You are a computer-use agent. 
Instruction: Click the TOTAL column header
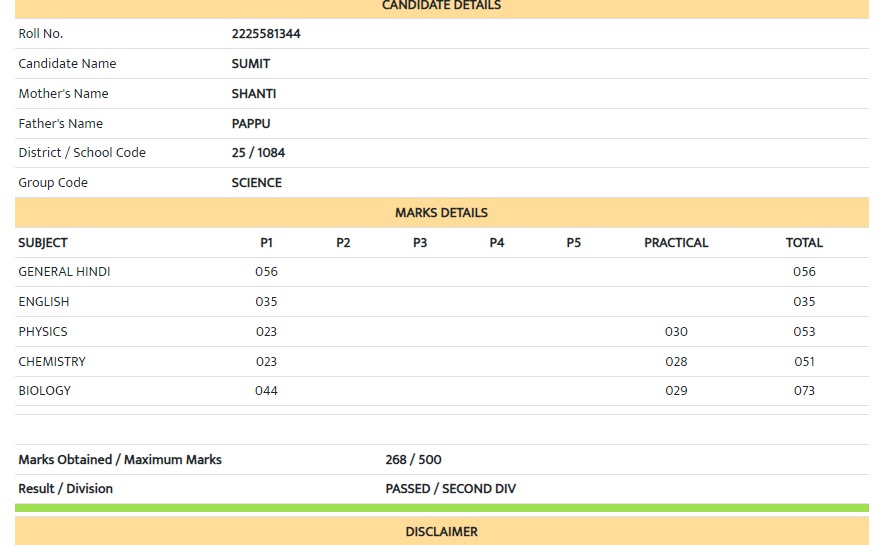point(804,243)
